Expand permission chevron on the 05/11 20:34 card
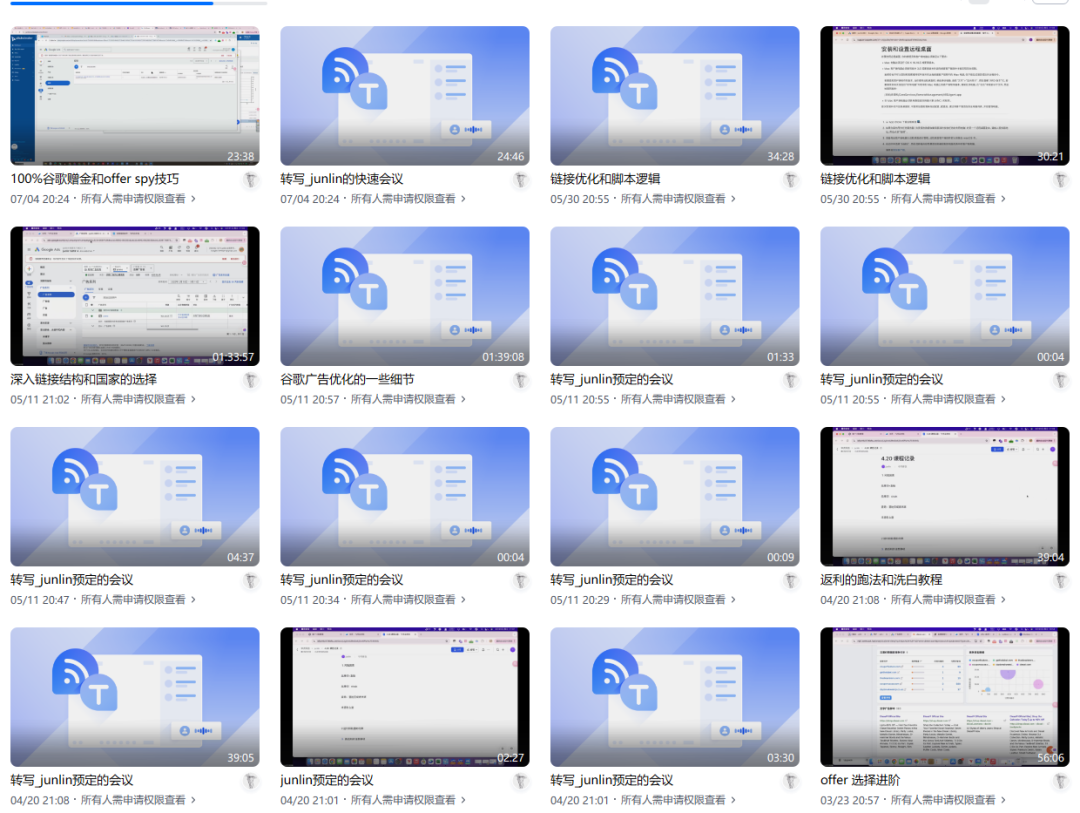Image resolution: width=1080 pixels, height=813 pixels. (464, 599)
